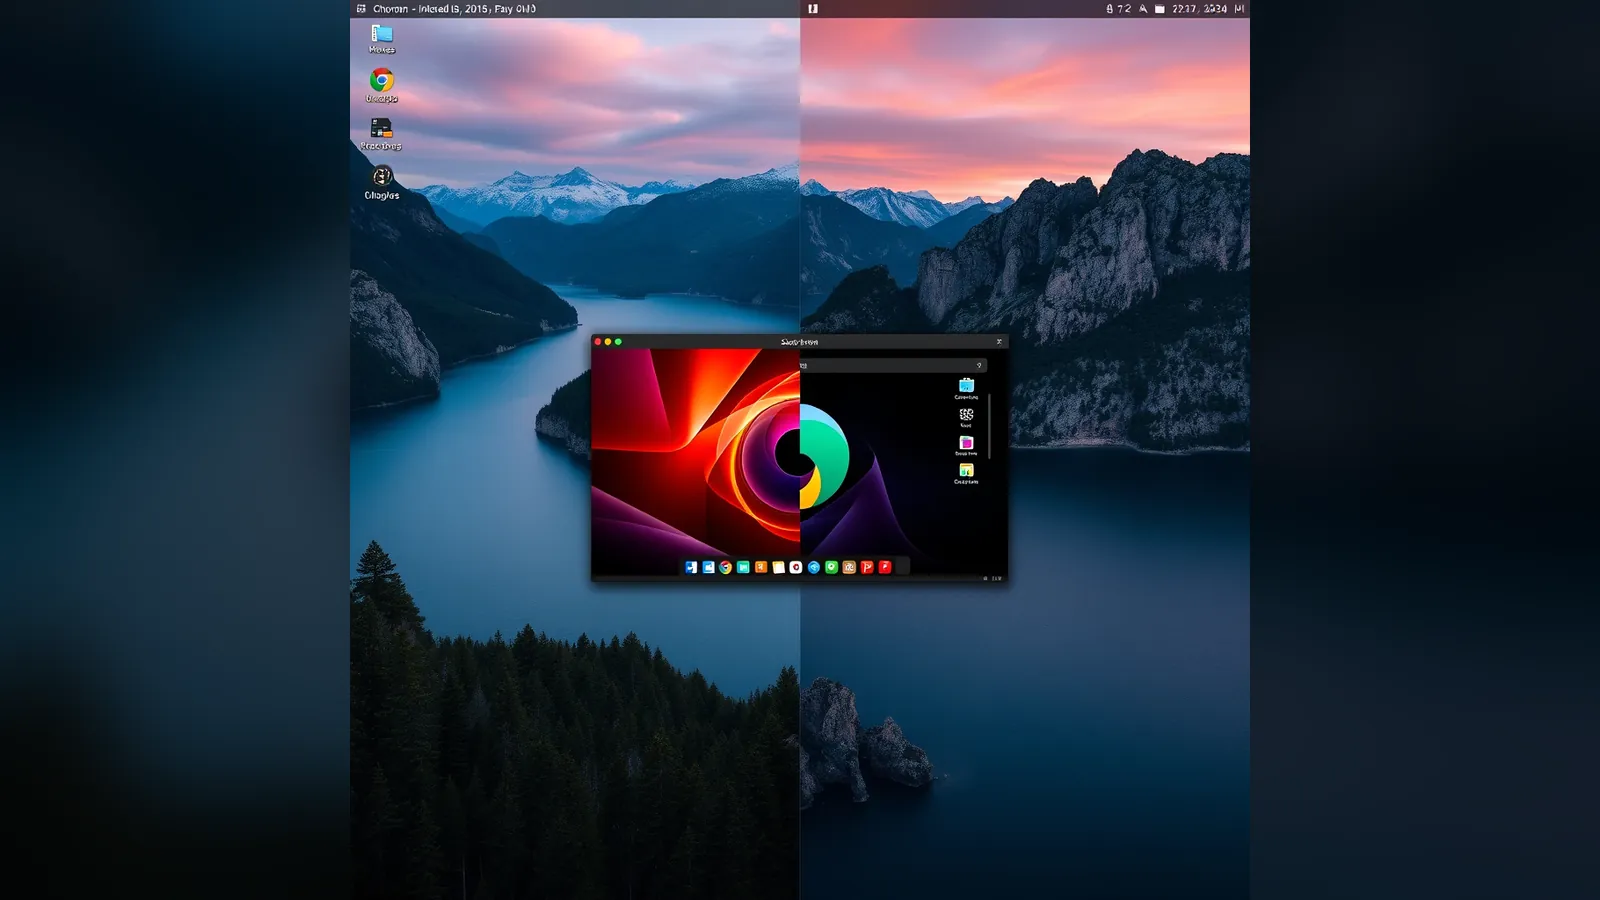The width and height of the screenshot is (1600, 900).
Task: Click the grid icon at top-left menu bar
Action: [361, 8]
